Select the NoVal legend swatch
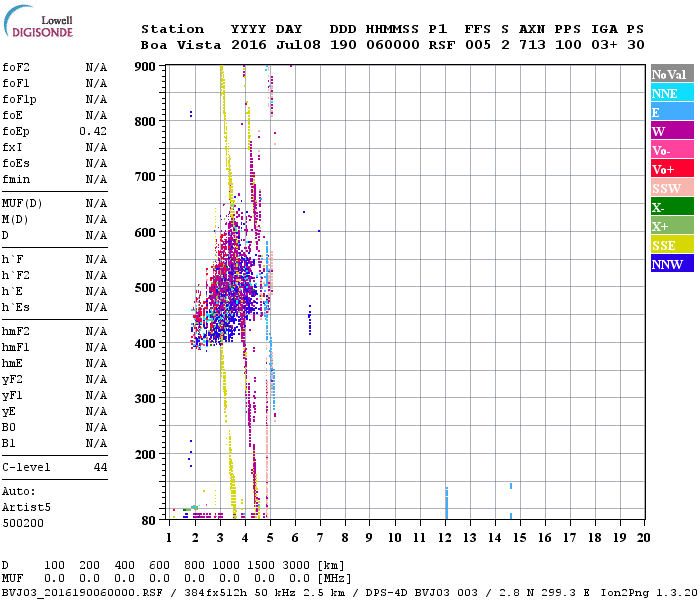 point(672,74)
